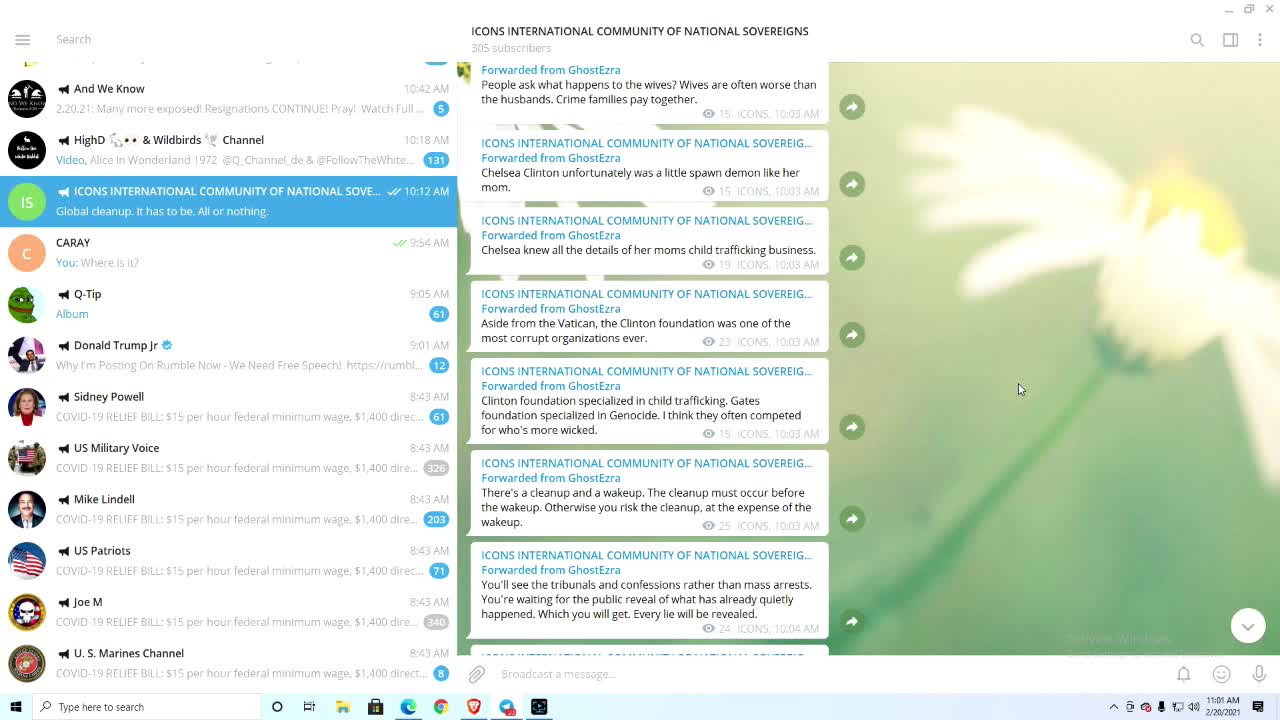
Task: Click 'Forwarded from GhostEzra' on cleanup wakeup message
Action: [x=551, y=478]
